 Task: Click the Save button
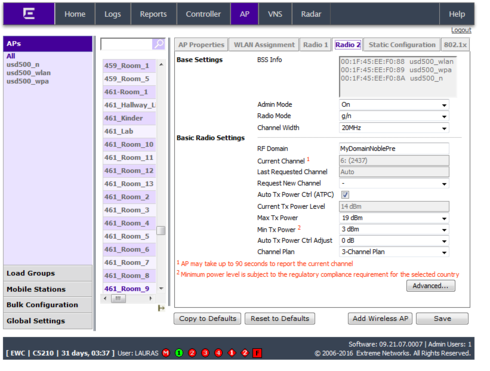tap(442, 319)
